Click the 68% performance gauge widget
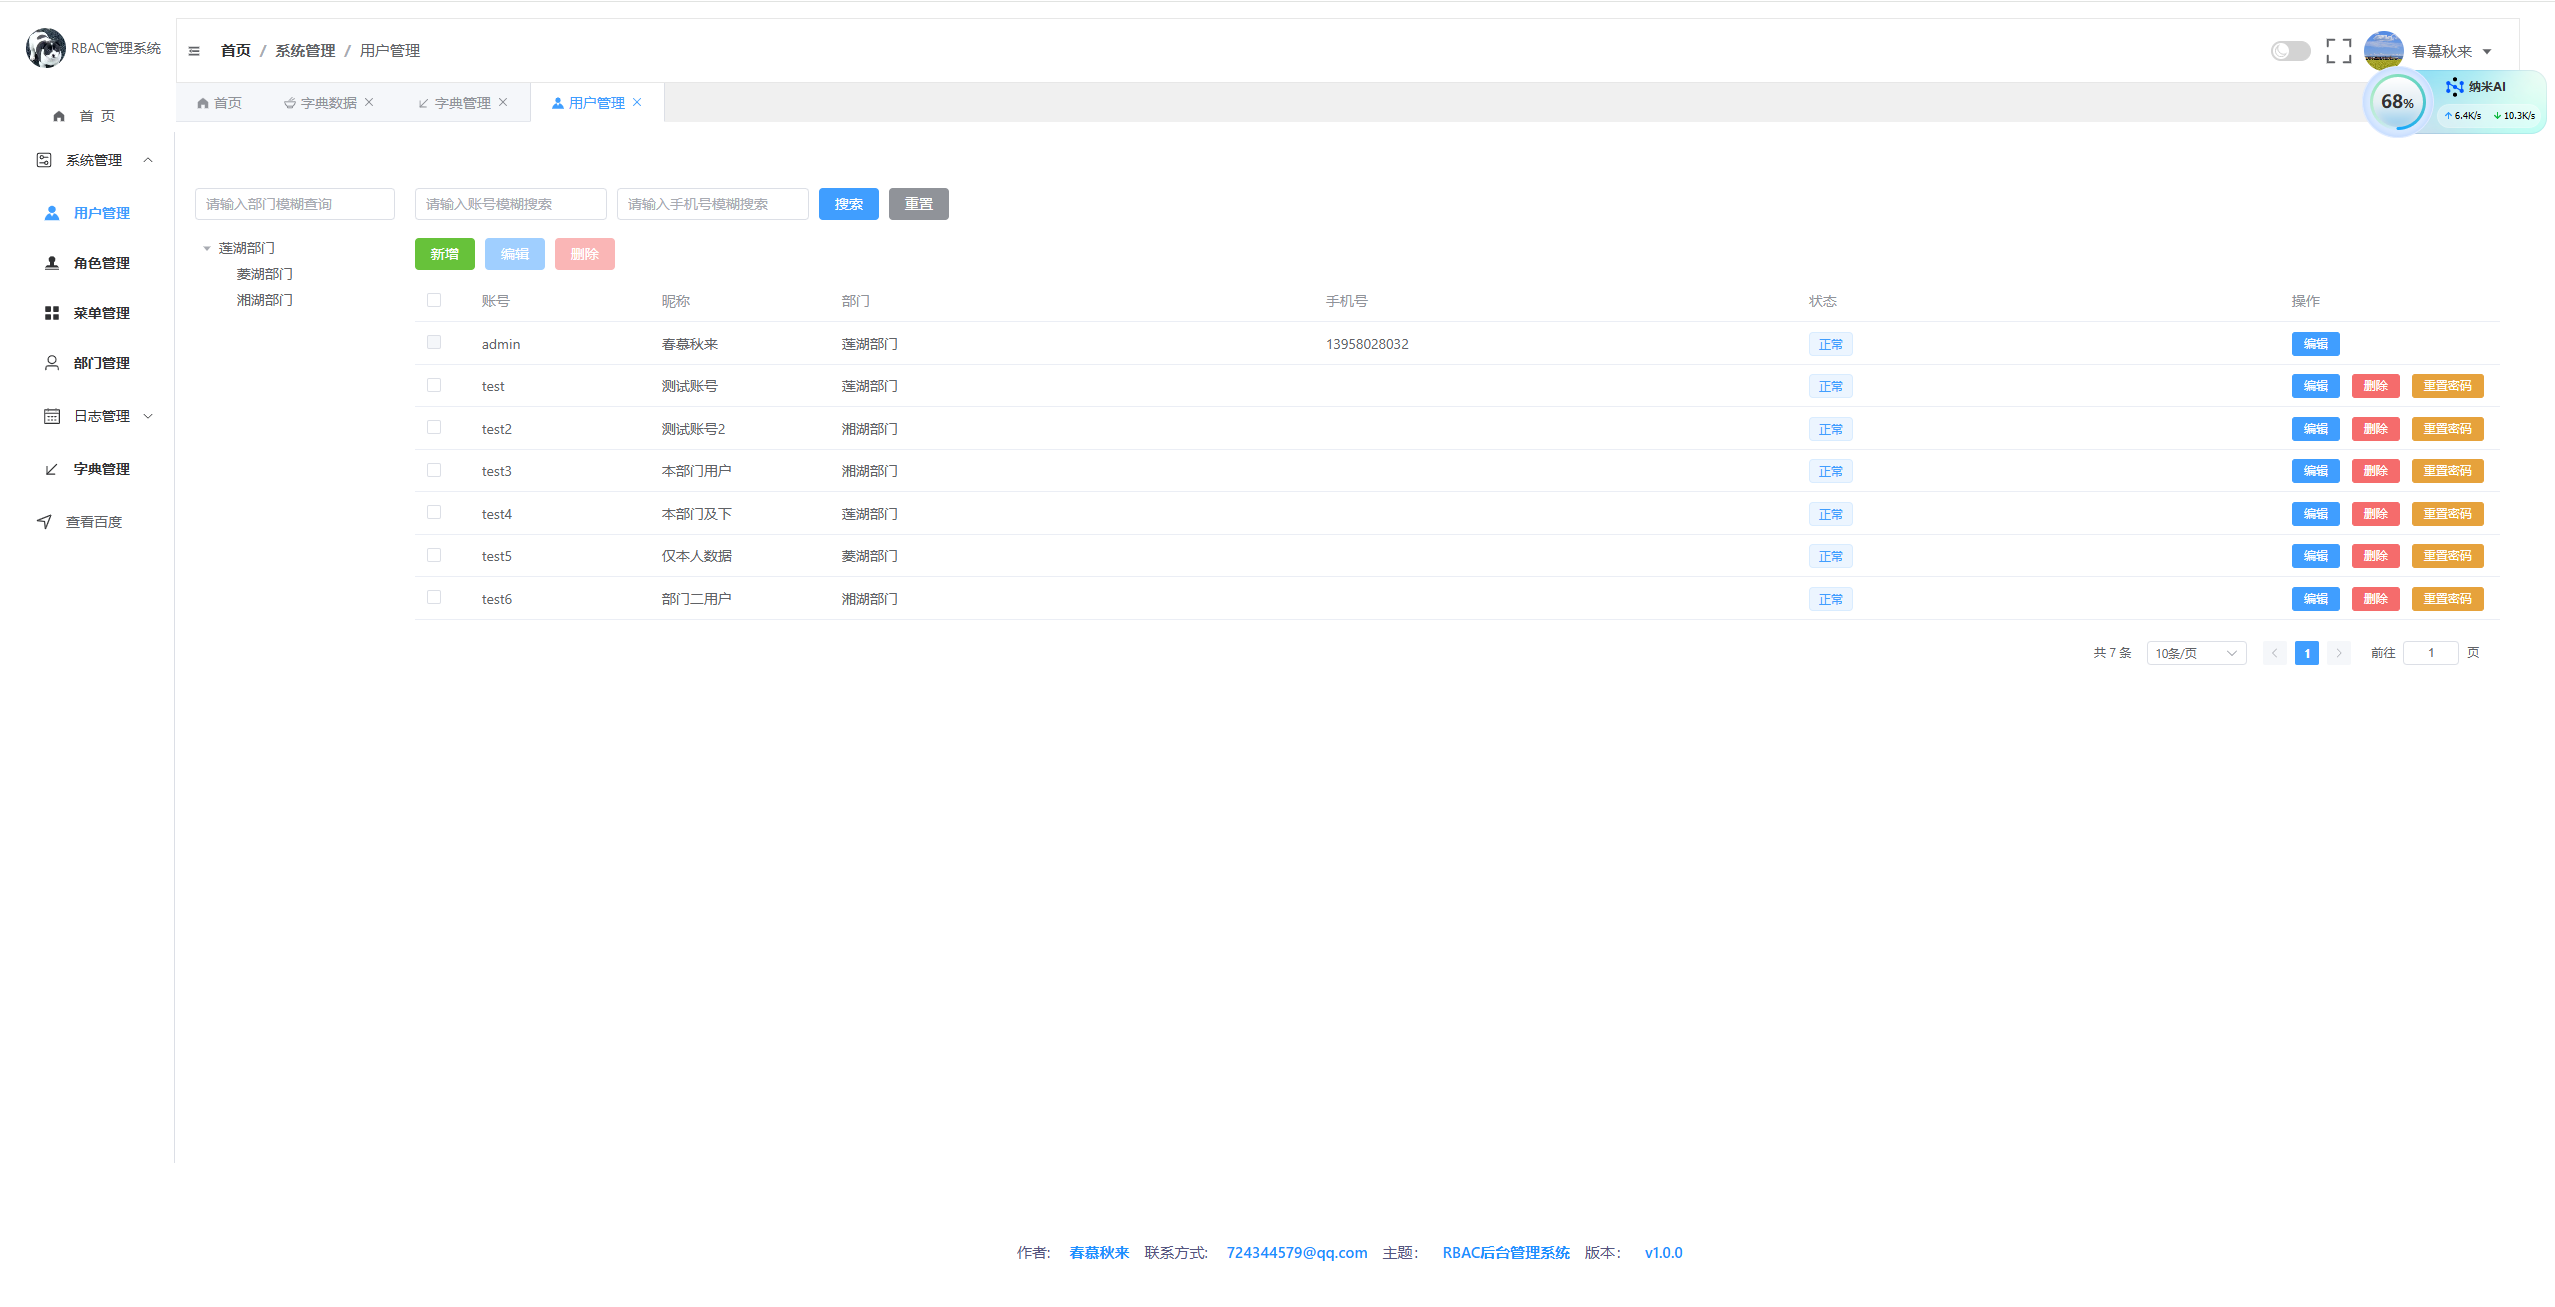 (2396, 102)
